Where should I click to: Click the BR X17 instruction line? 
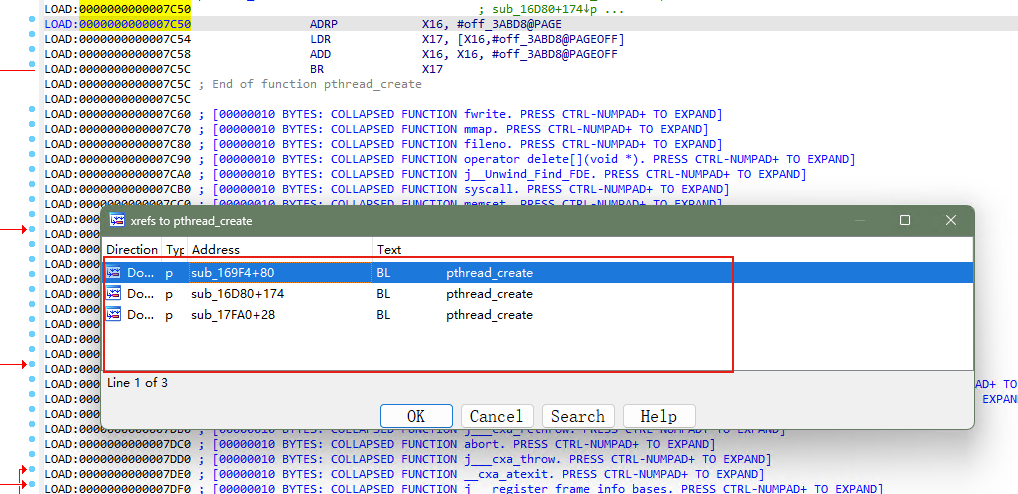243,69
